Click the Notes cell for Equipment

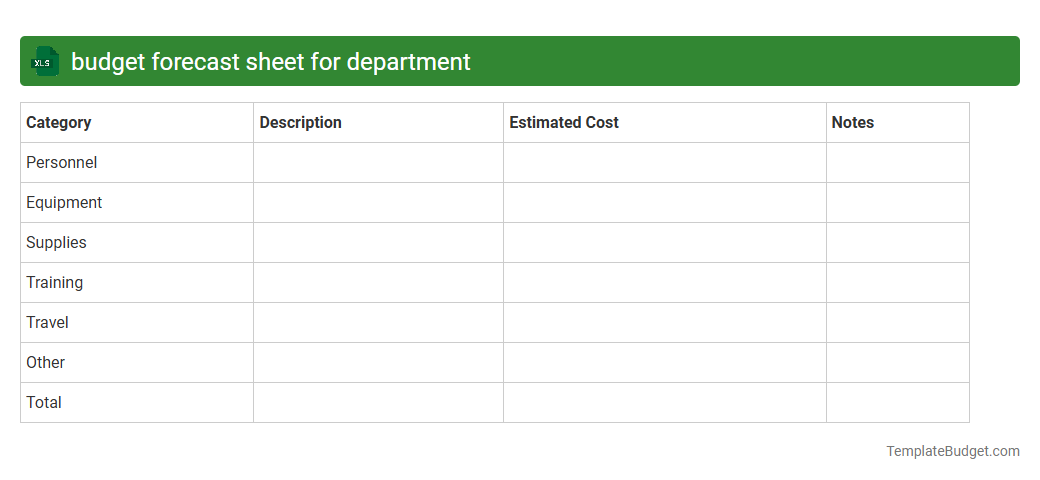click(x=898, y=202)
